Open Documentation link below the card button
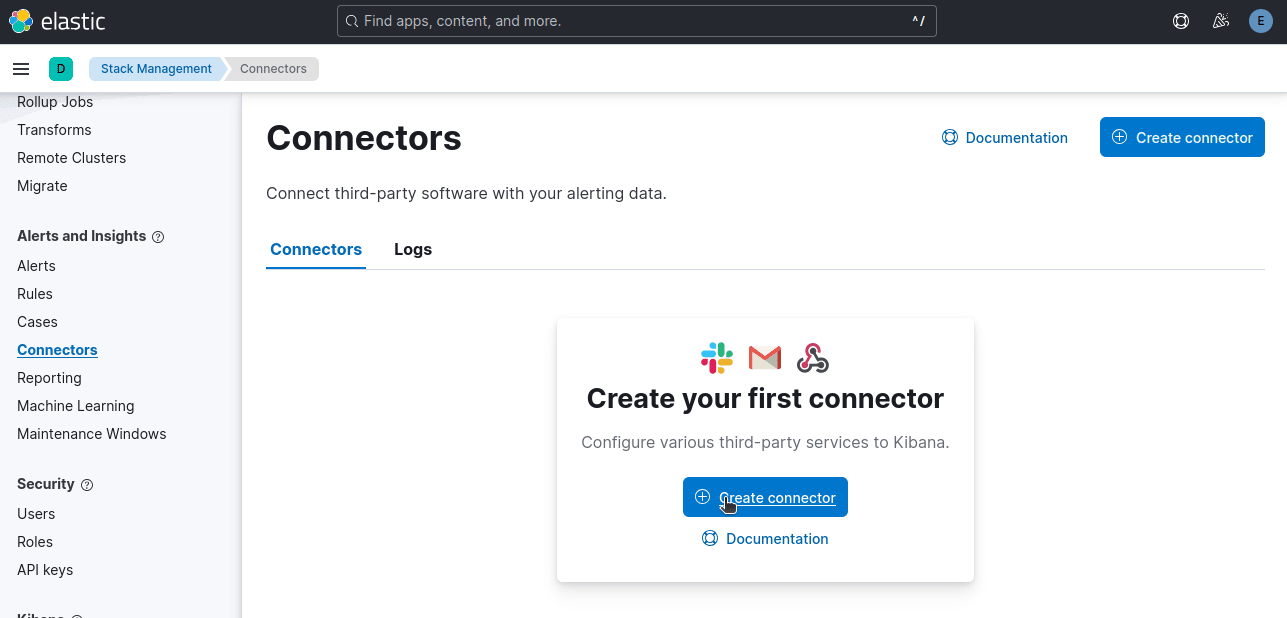 (765, 539)
